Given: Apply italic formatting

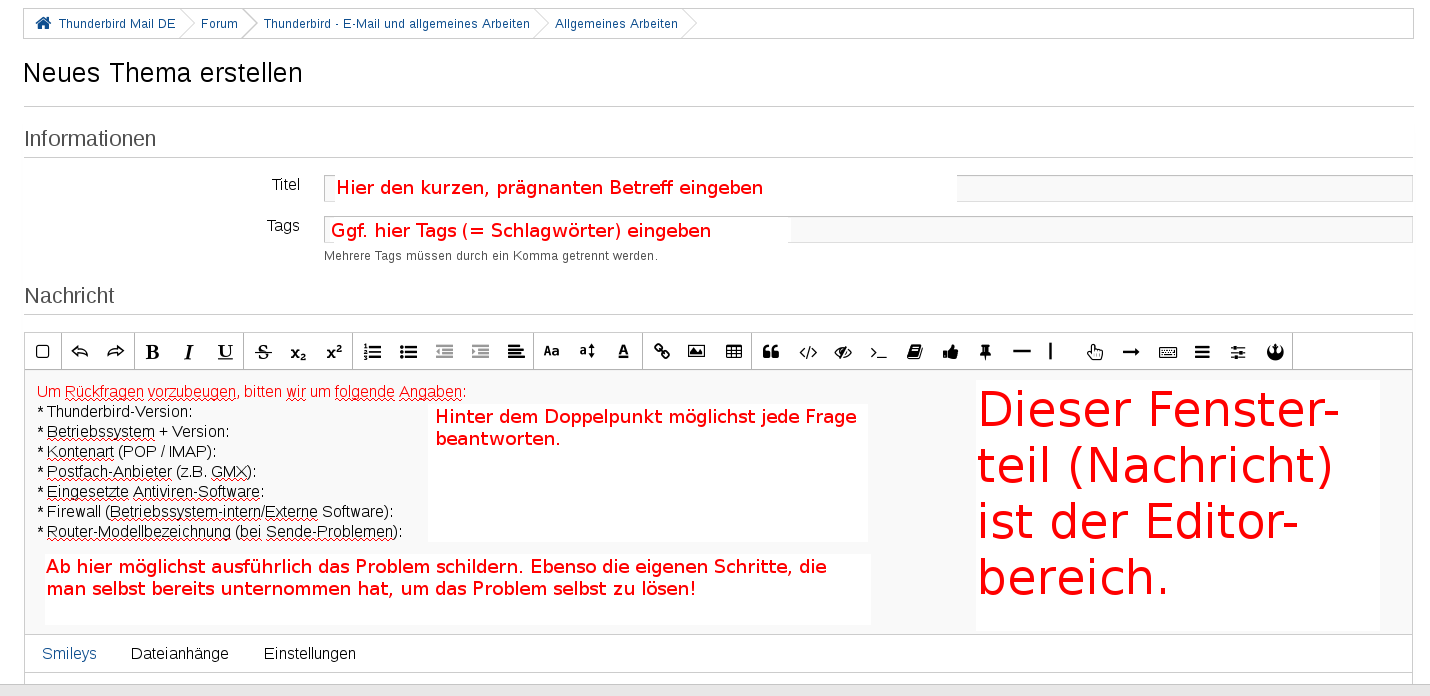Looking at the screenshot, I should pos(188,351).
